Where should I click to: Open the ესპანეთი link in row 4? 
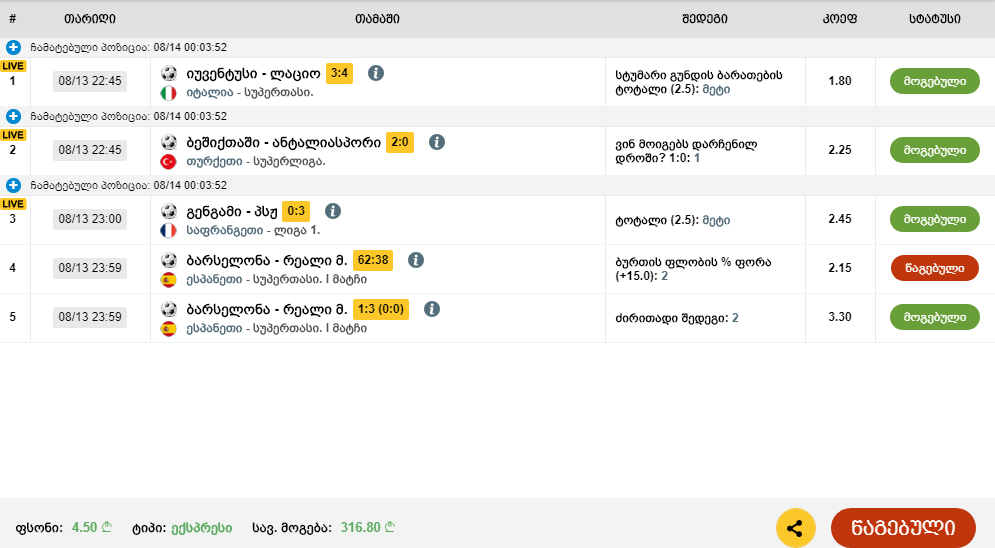click(214, 280)
